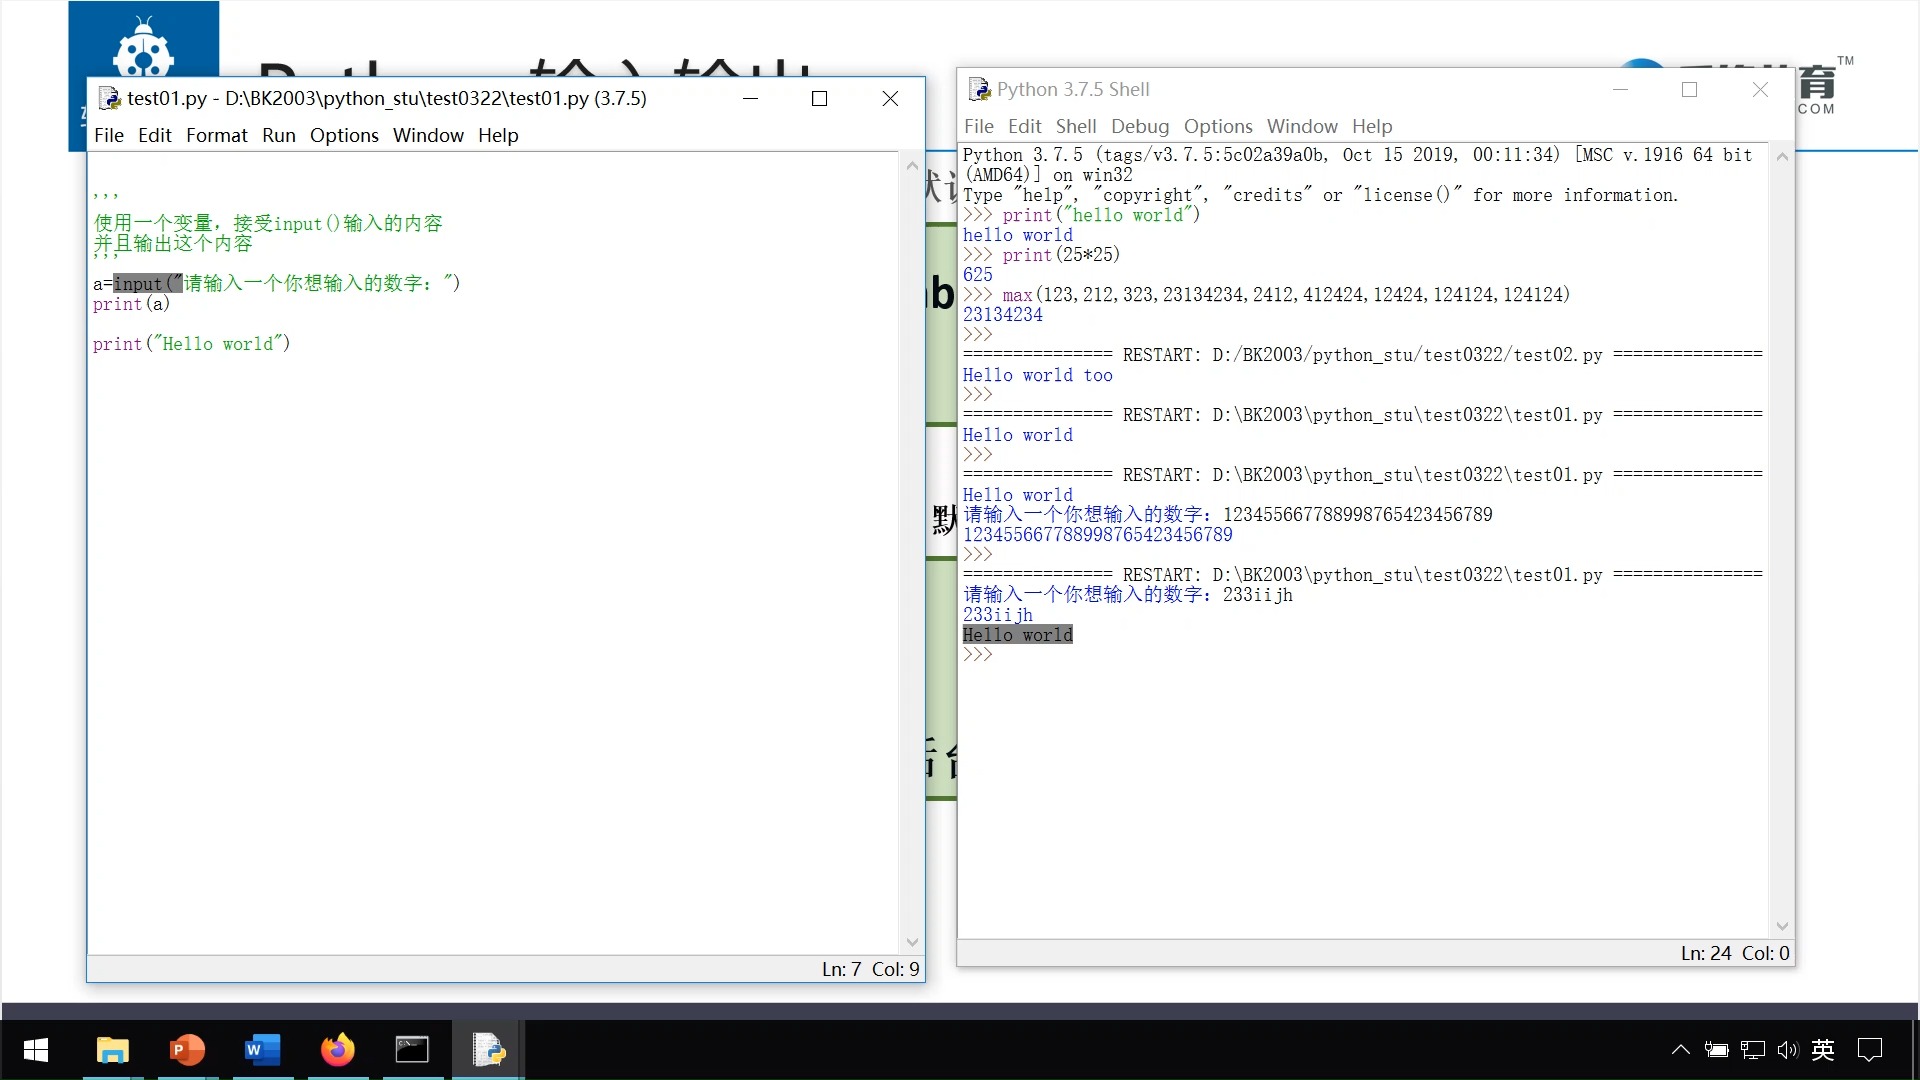Click editor scrollbar down arrow
This screenshot has width=1920, height=1080.
pos(911,942)
